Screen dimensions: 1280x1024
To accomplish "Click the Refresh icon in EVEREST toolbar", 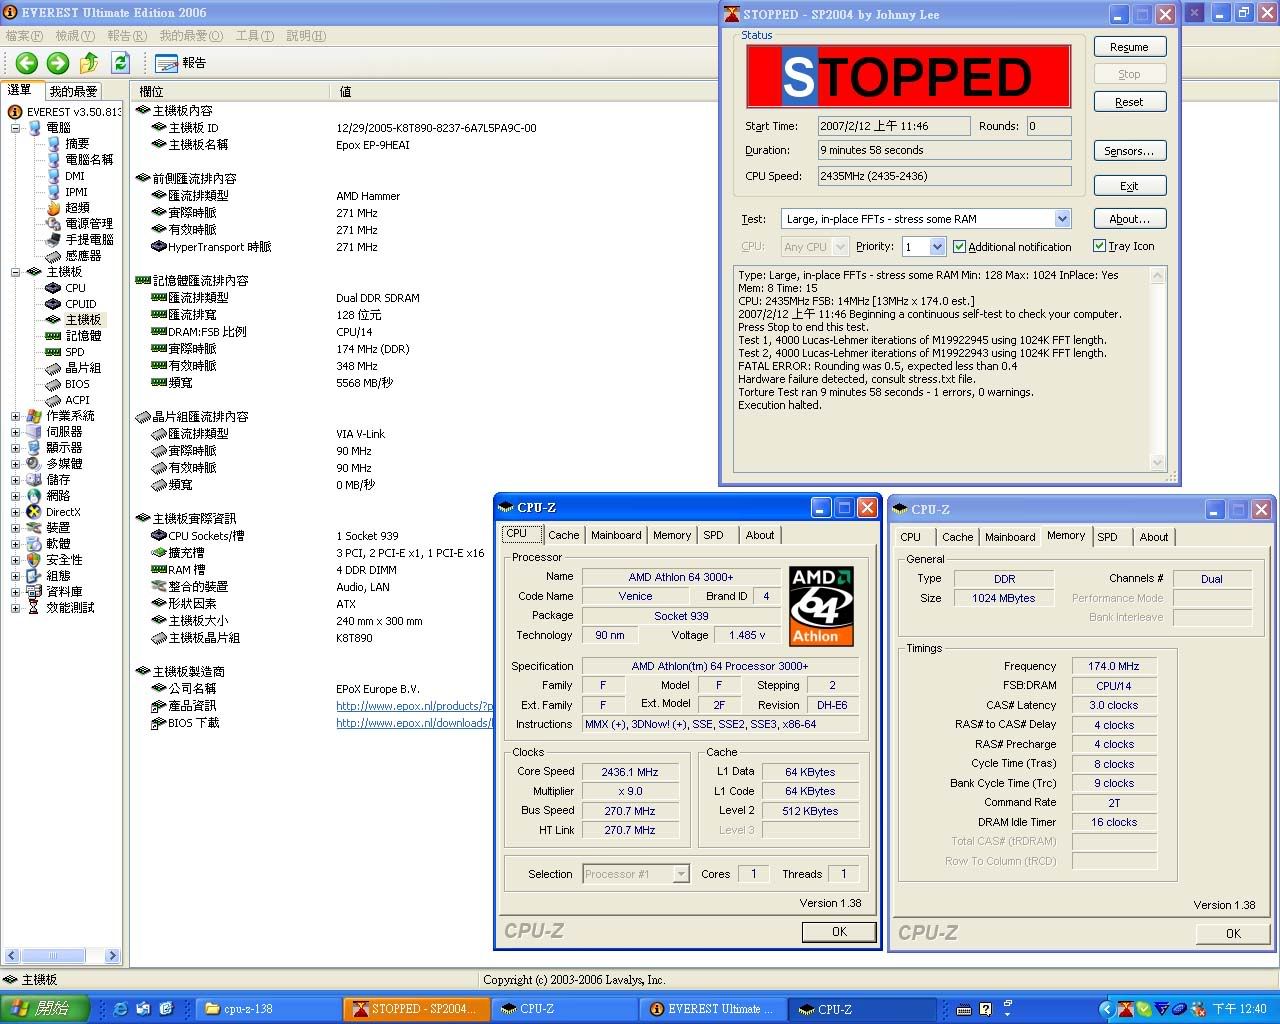I will [x=120, y=63].
